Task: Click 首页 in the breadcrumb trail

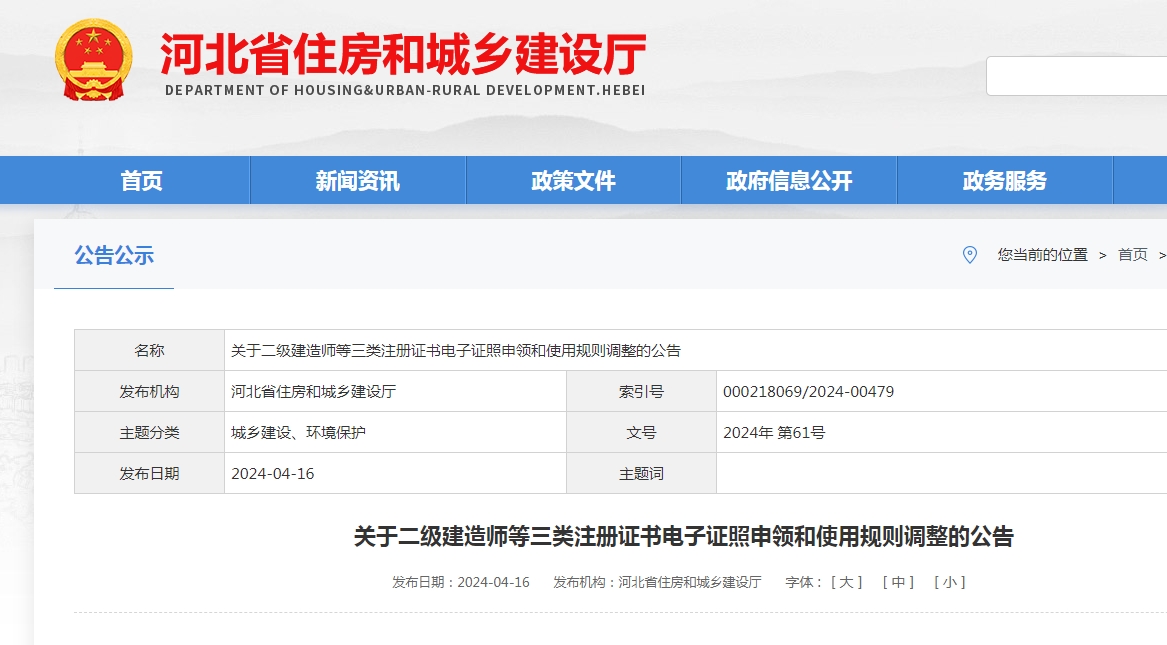Action: (x=1131, y=255)
